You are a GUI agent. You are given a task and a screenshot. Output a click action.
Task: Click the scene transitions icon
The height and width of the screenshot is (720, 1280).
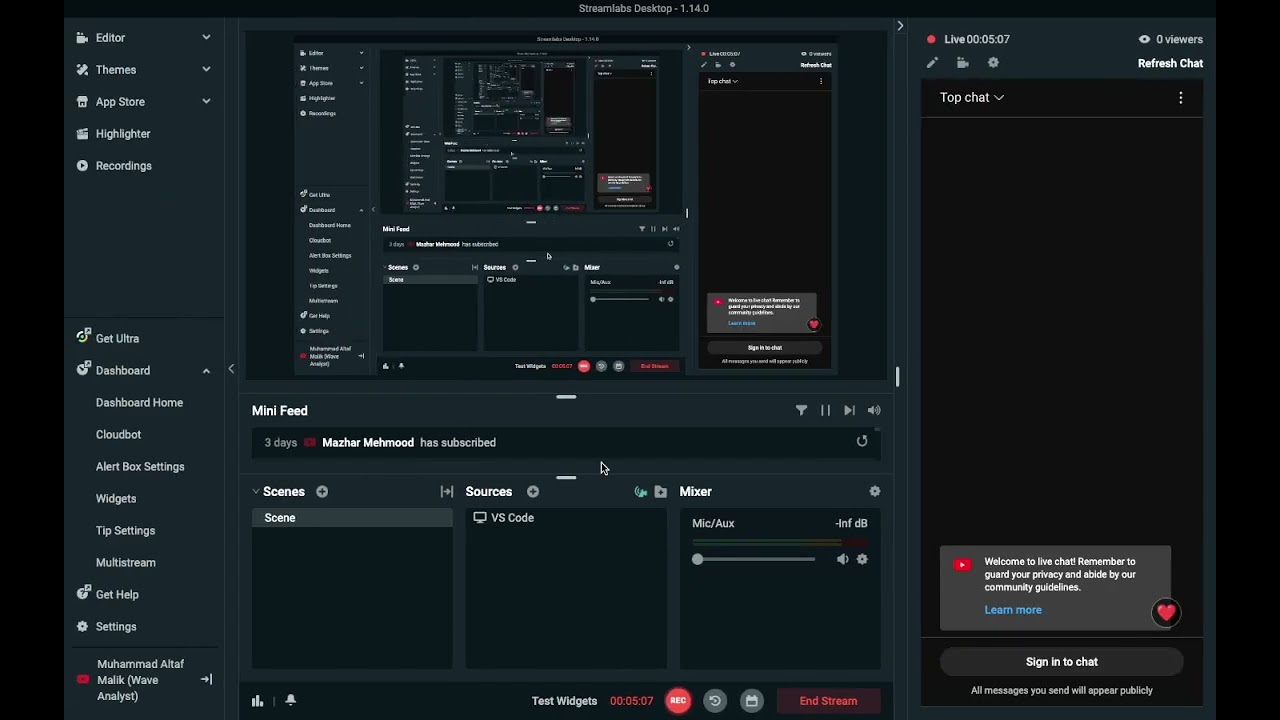tap(447, 492)
